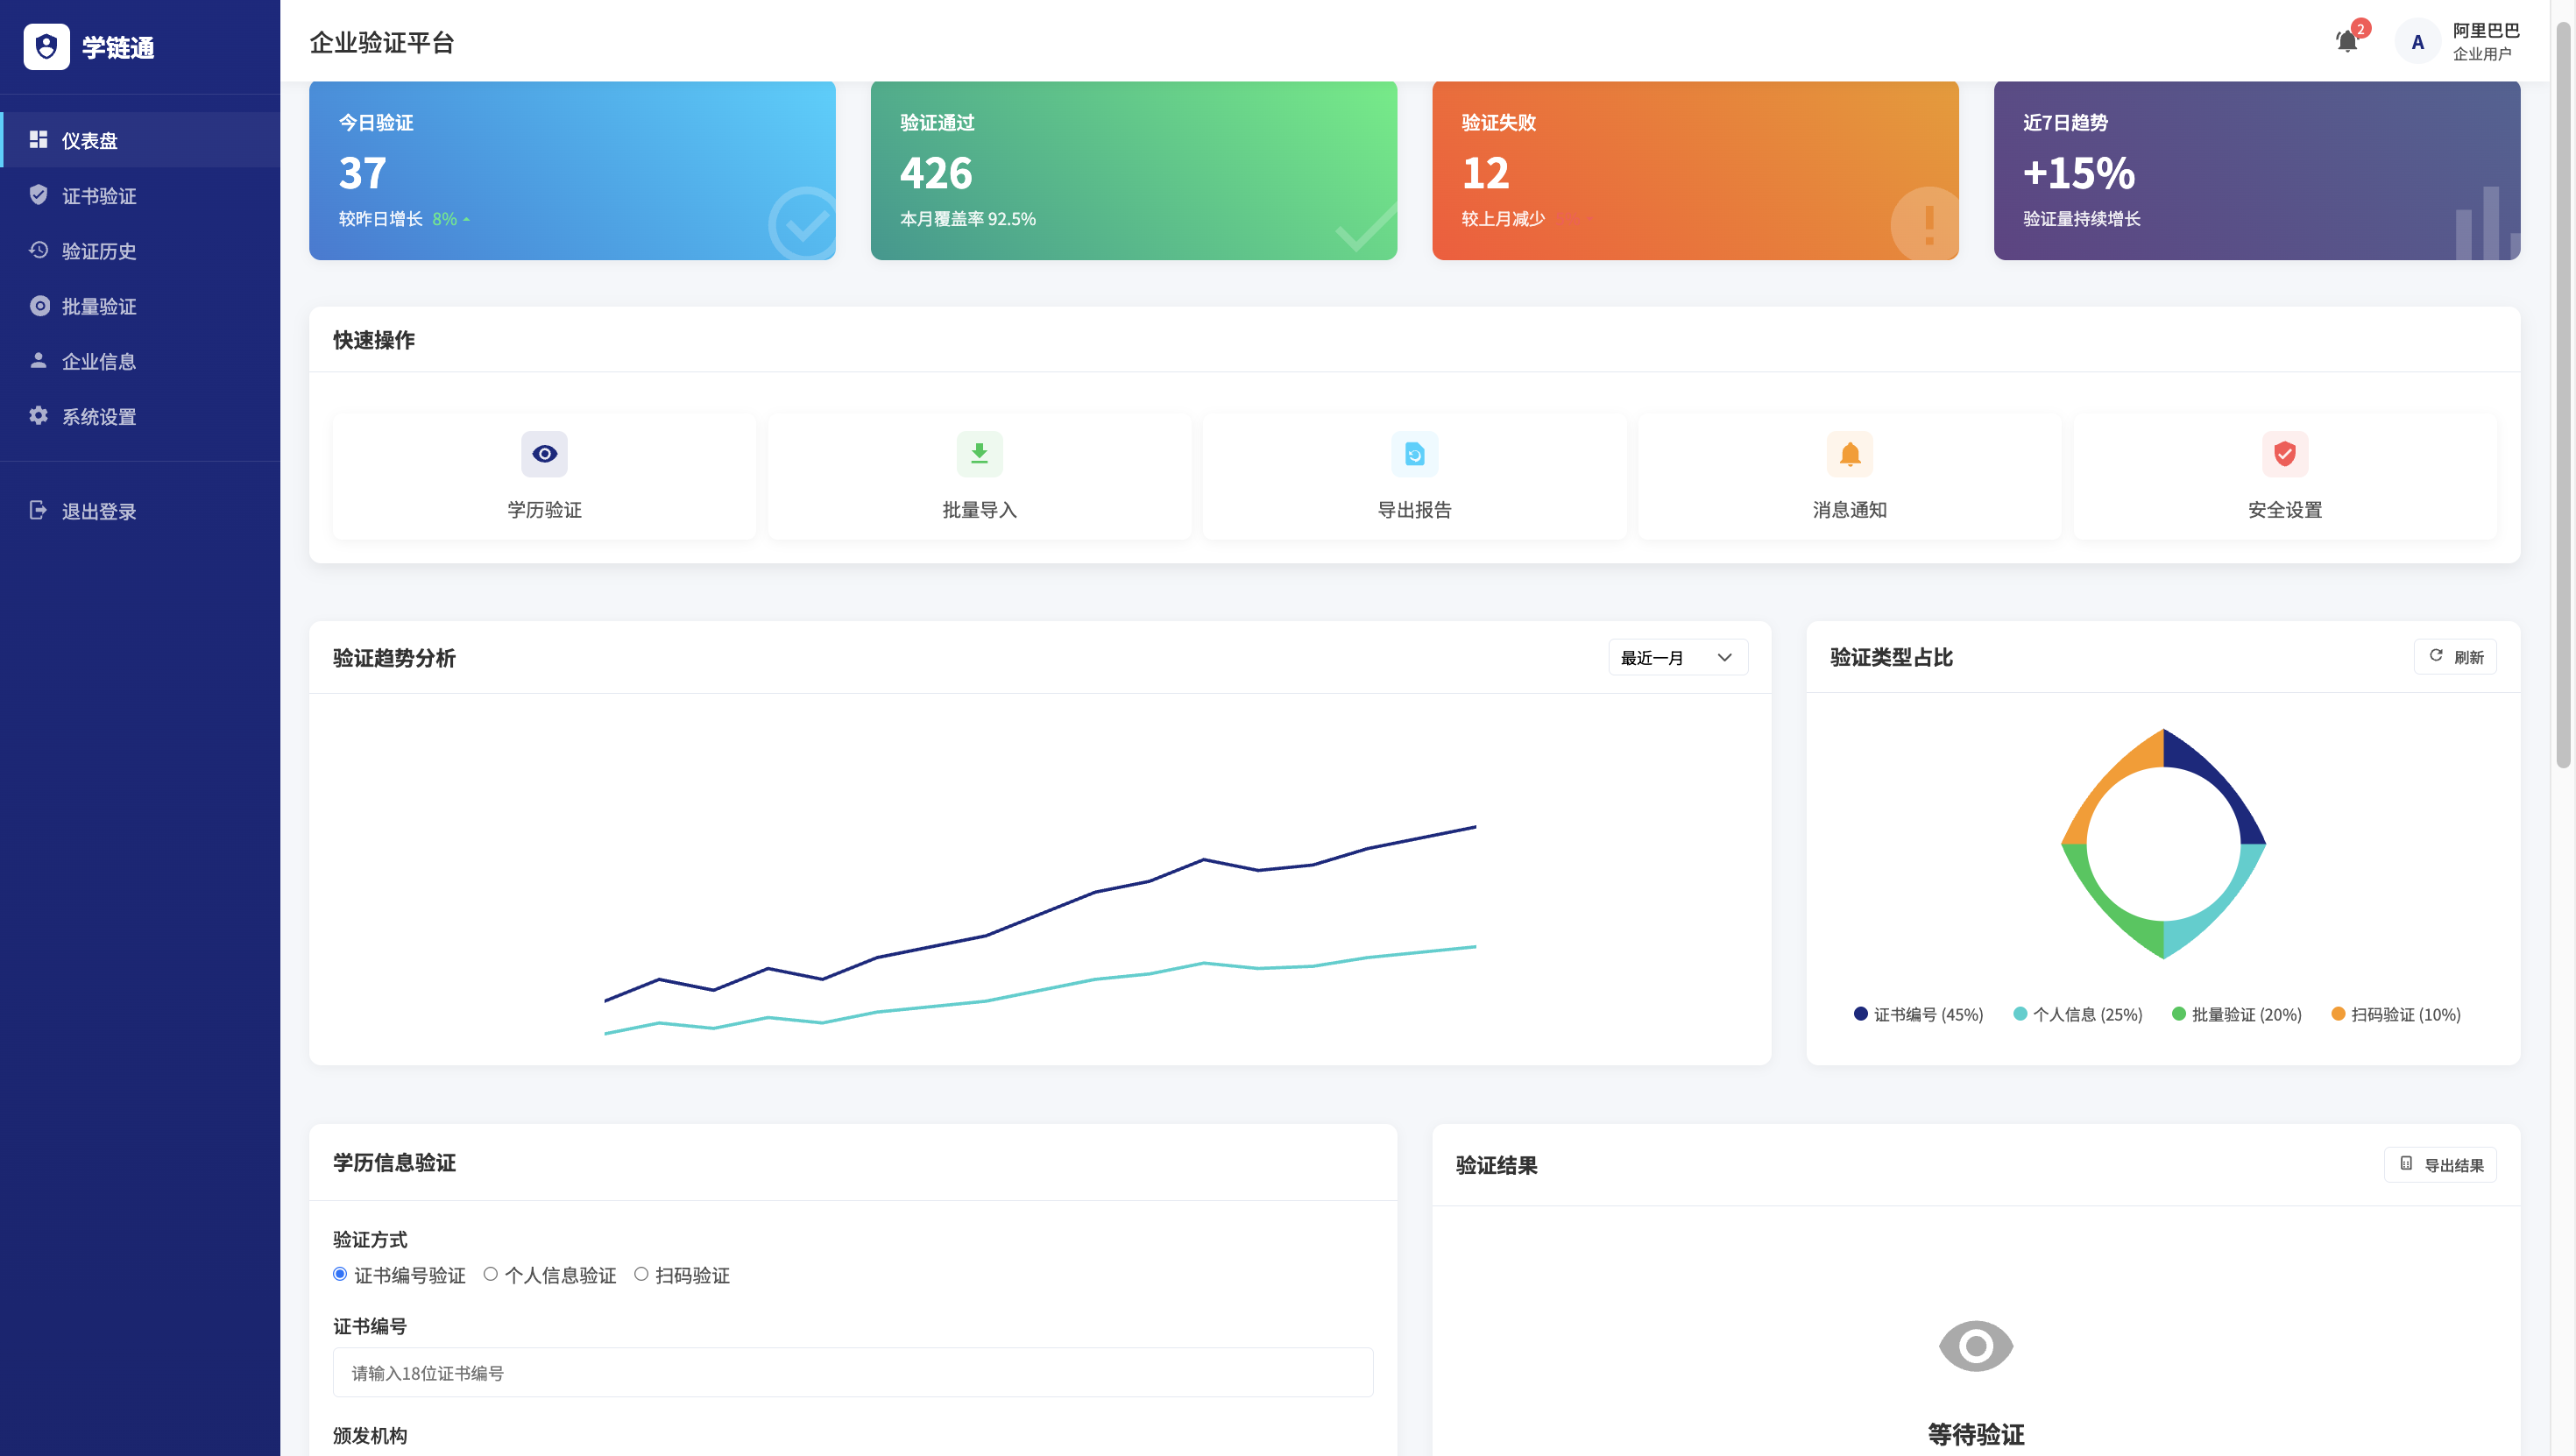2576x1456 pixels.
Task: Click the 系统设置 gear icon
Action: tap(38, 416)
